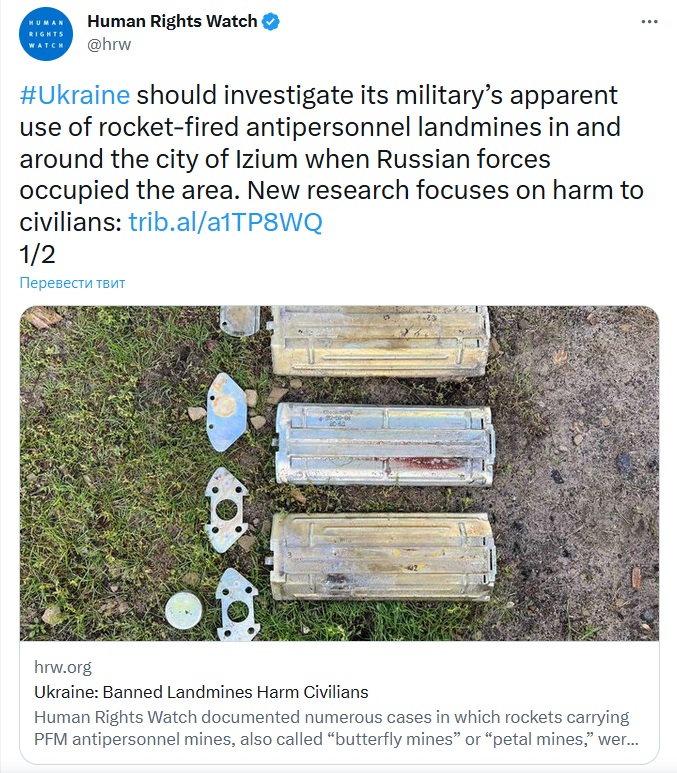Image resolution: width=677 pixels, height=773 pixels.
Task: Open the Banned Landmines Harm Civilians headline
Action: click(x=201, y=692)
